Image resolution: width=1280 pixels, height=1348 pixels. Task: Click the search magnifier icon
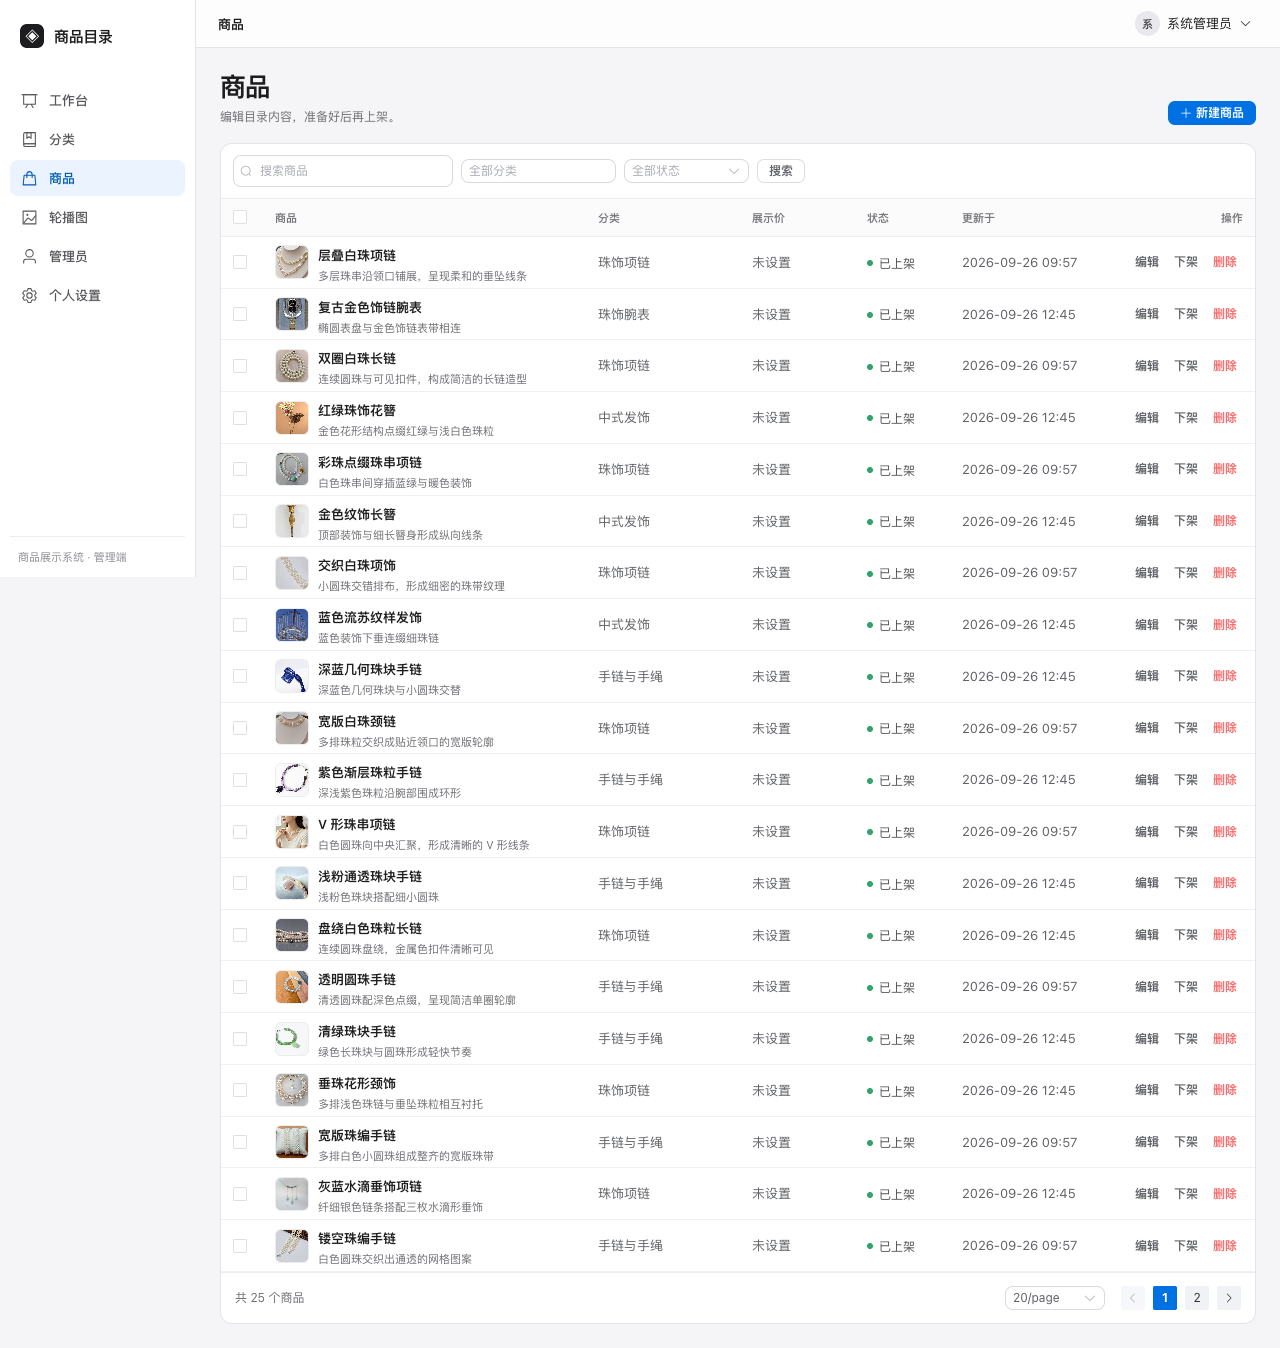pos(246,171)
